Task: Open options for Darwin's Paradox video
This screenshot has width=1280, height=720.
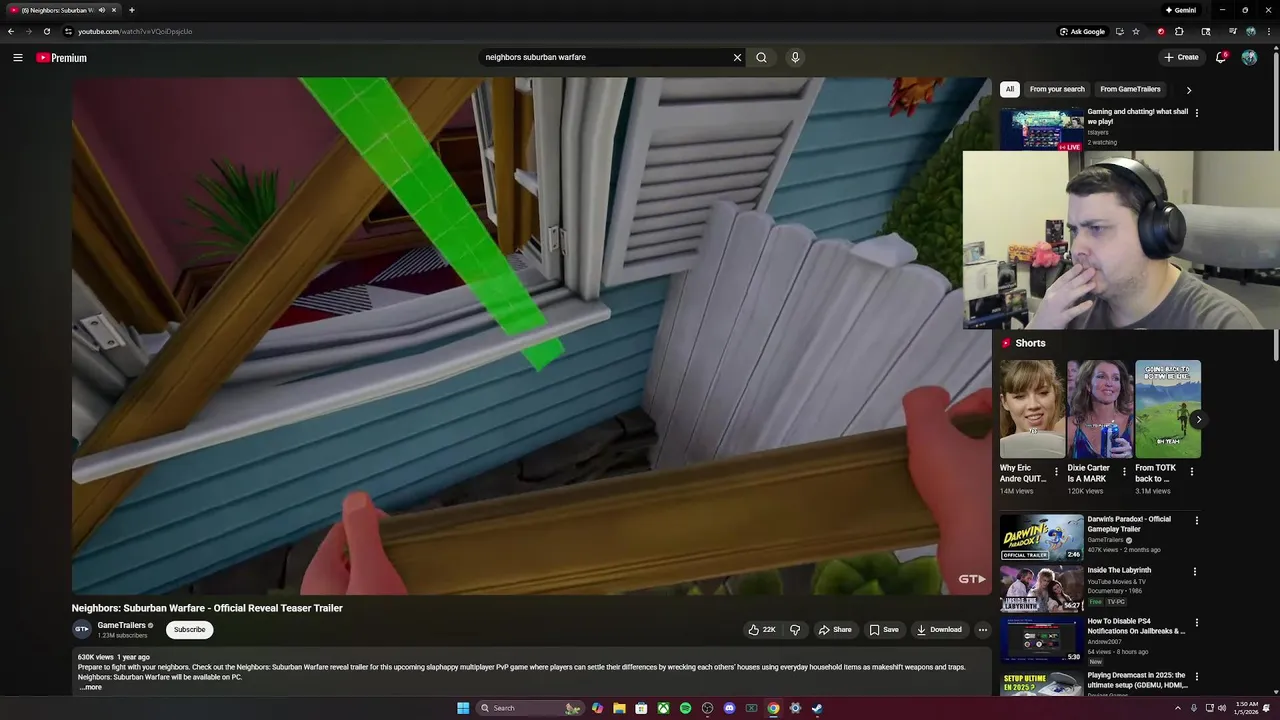Action: (x=1196, y=521)
